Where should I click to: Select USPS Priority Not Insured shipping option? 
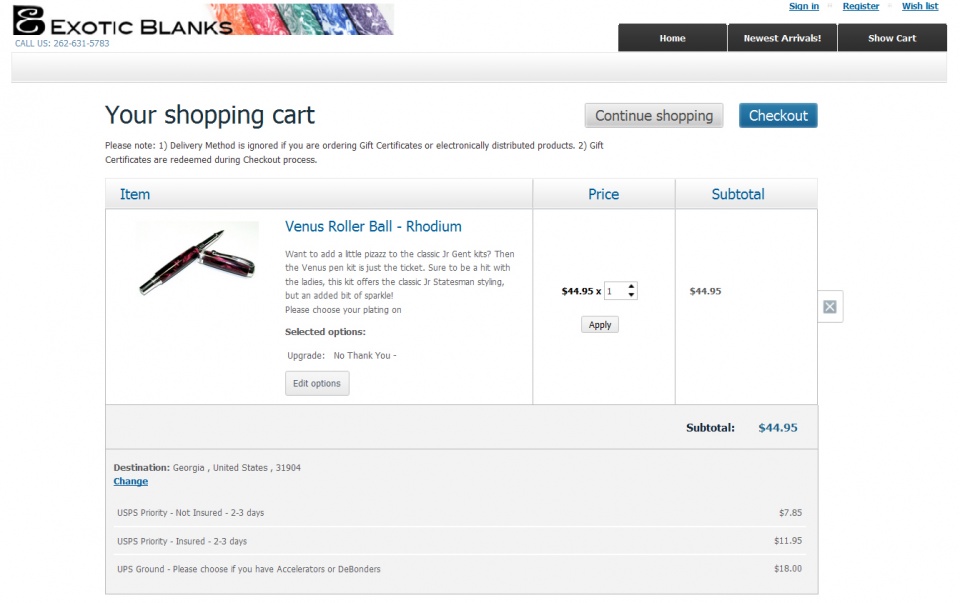190,513
